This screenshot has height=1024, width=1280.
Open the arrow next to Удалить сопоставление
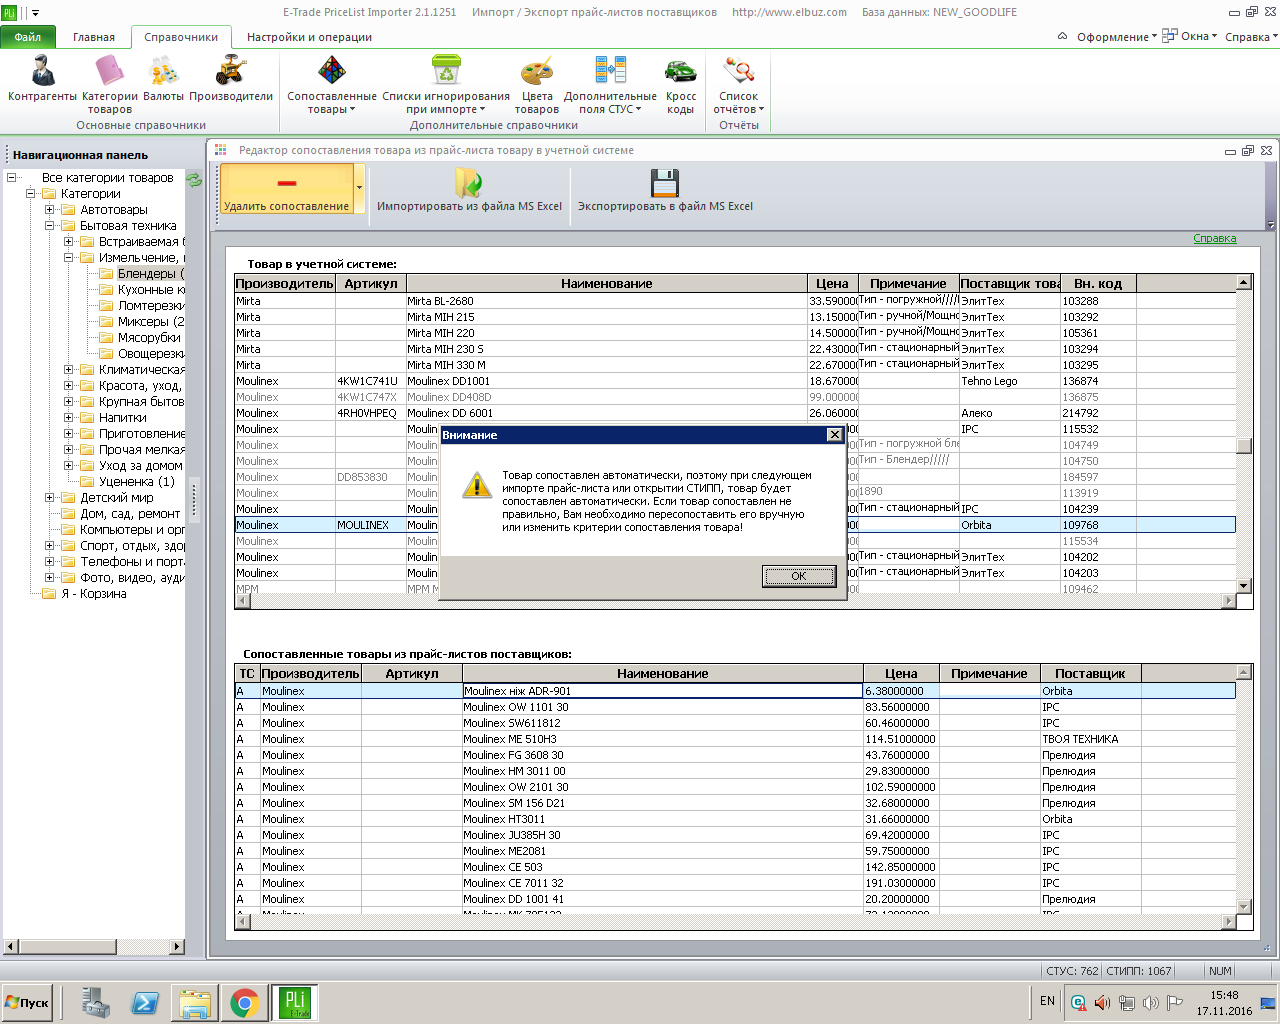(360, 189)
